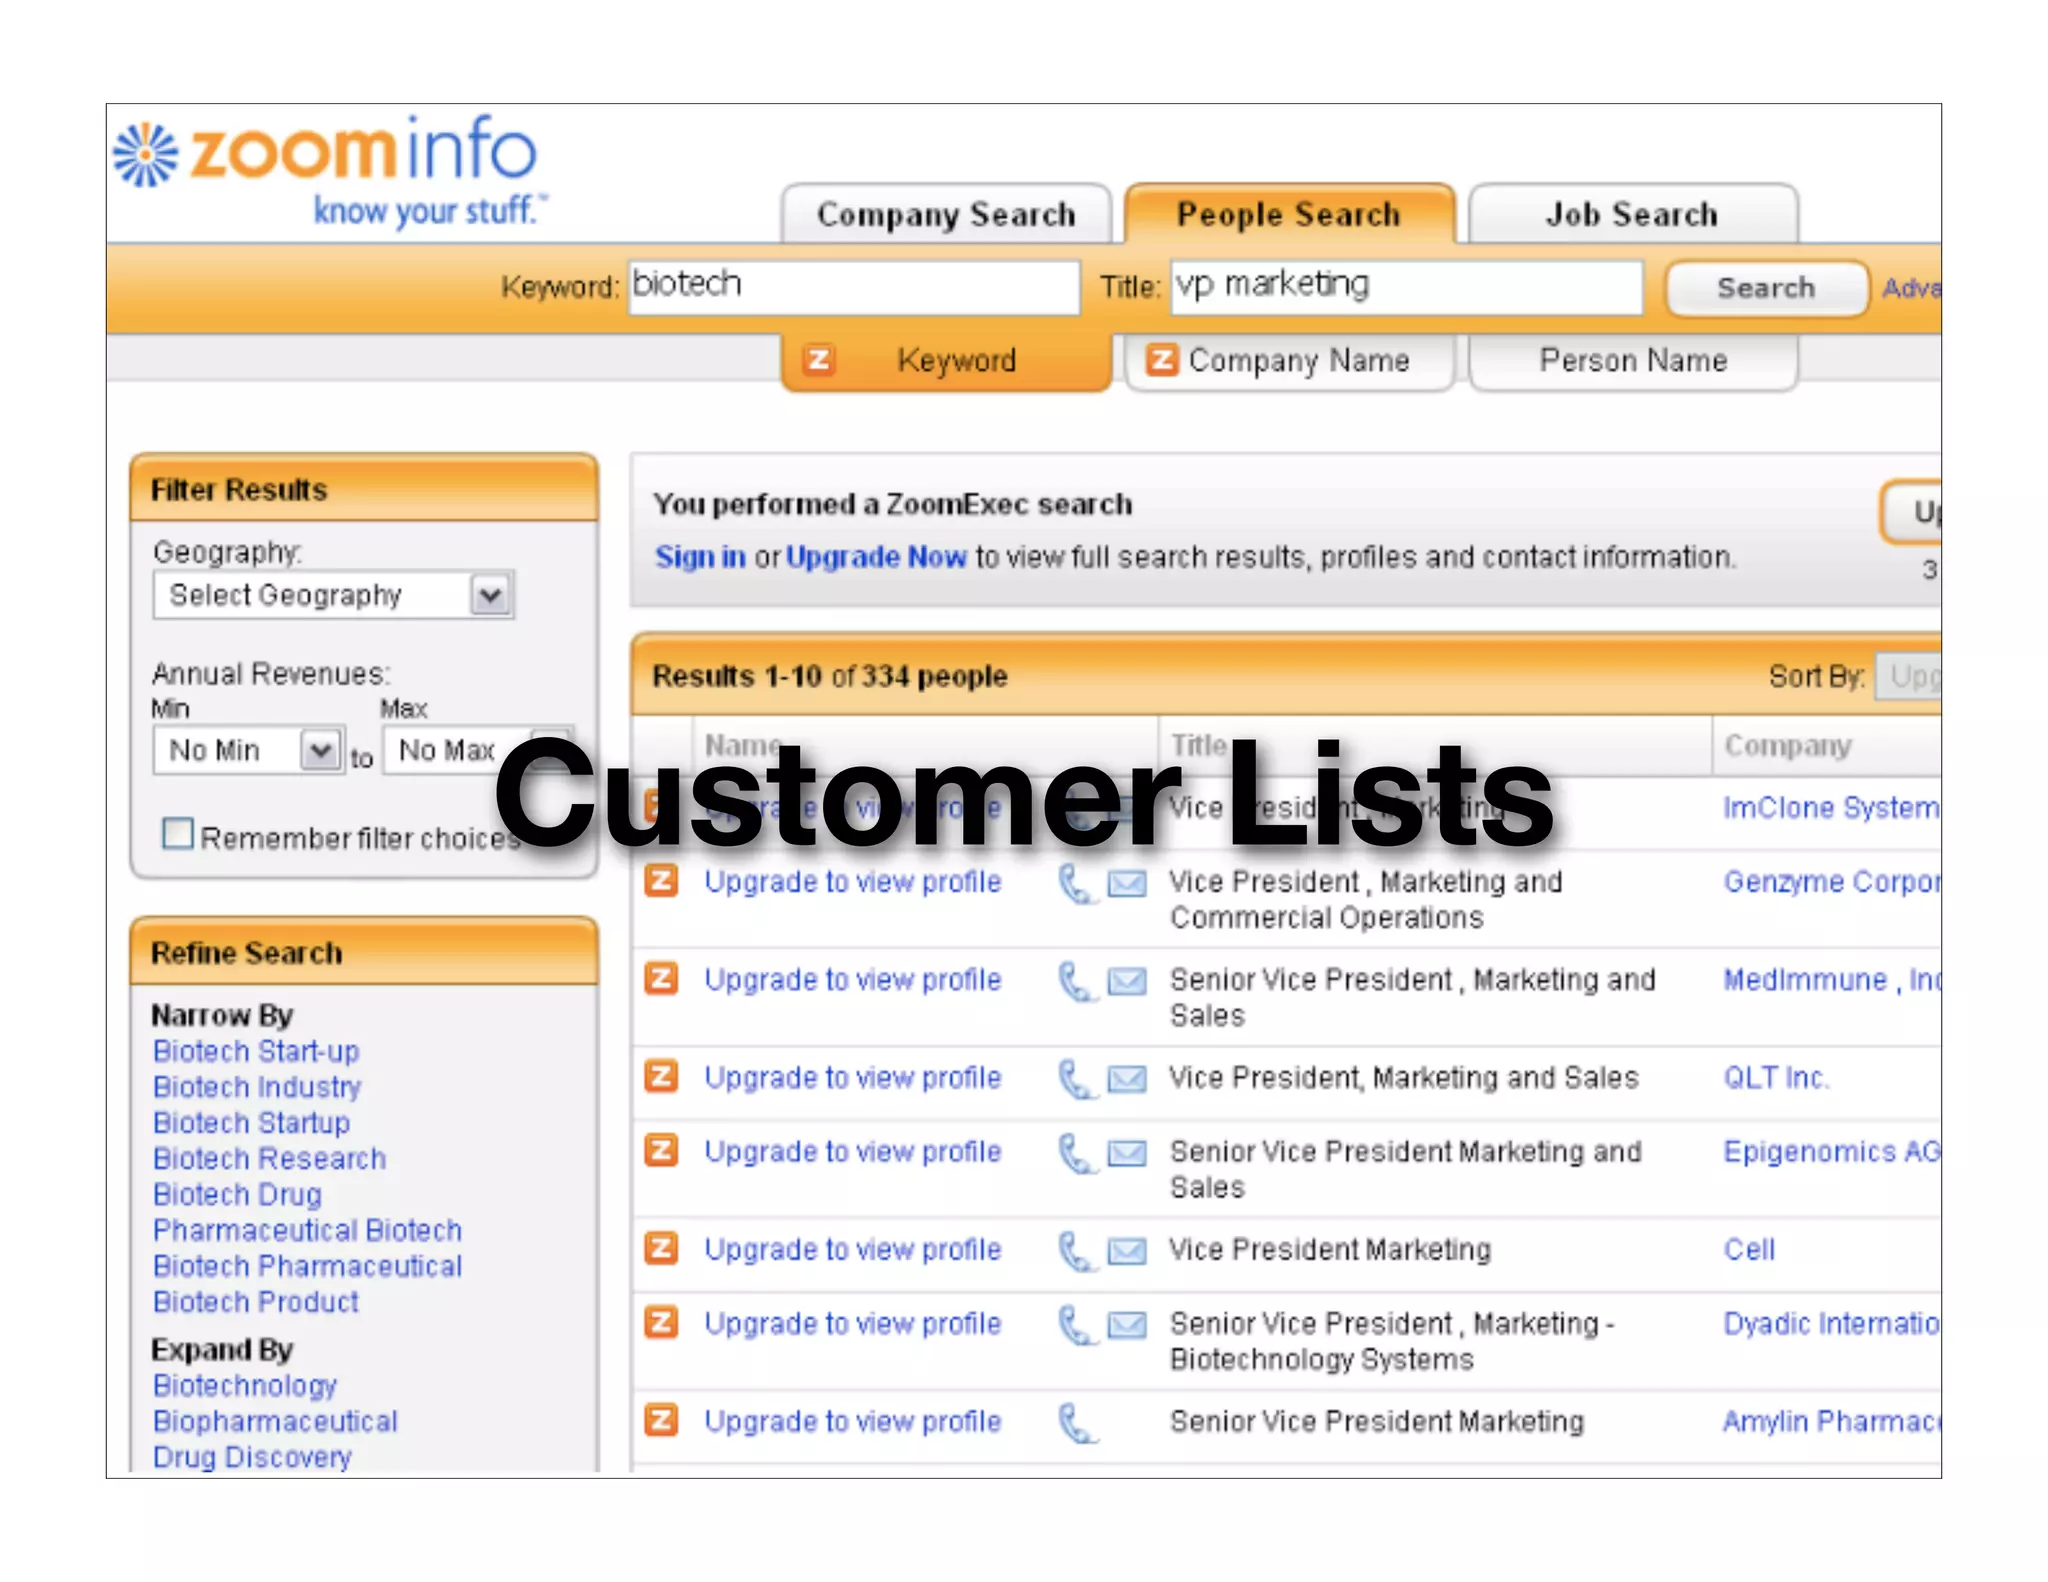Click the Upgrade Now link
2048x1582 pixels.
(x=875, y=557)
